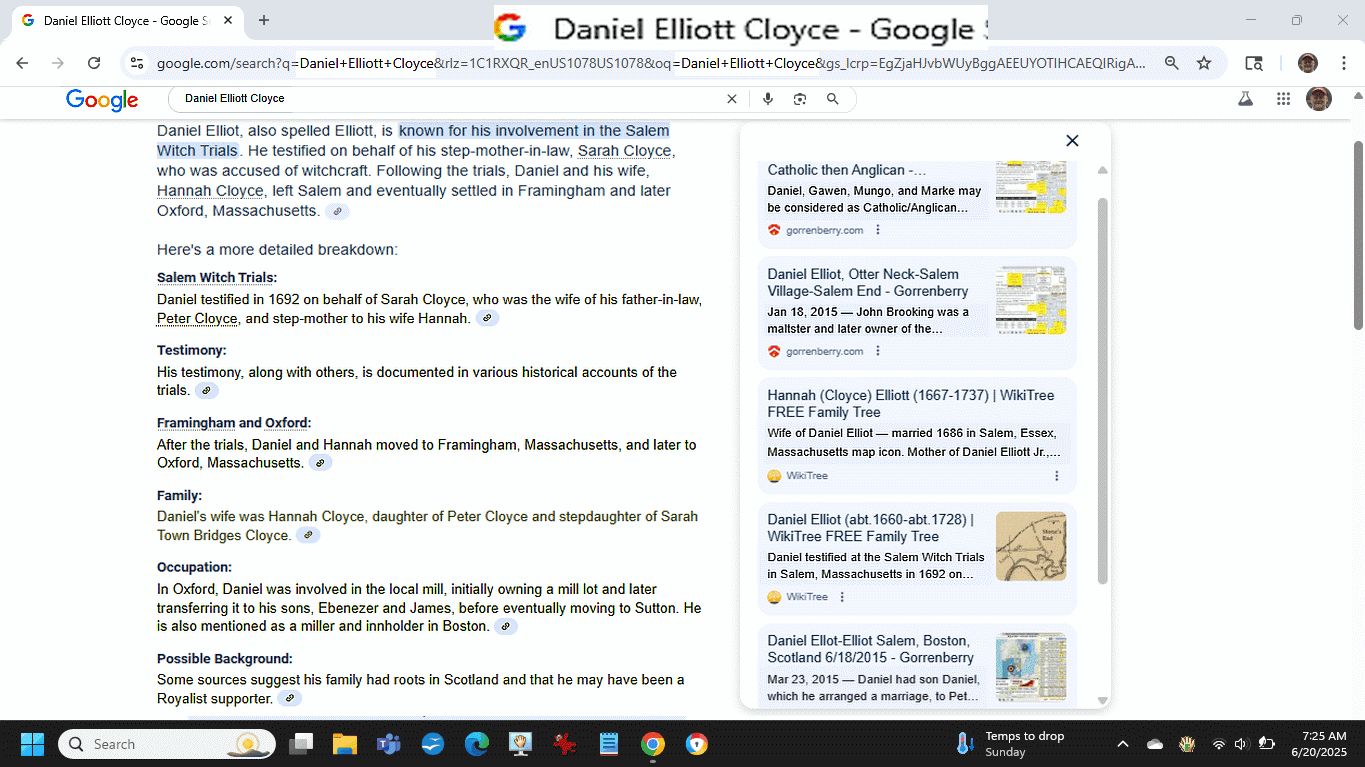
Task: Click the Google search input field
Action: (450, 99)
